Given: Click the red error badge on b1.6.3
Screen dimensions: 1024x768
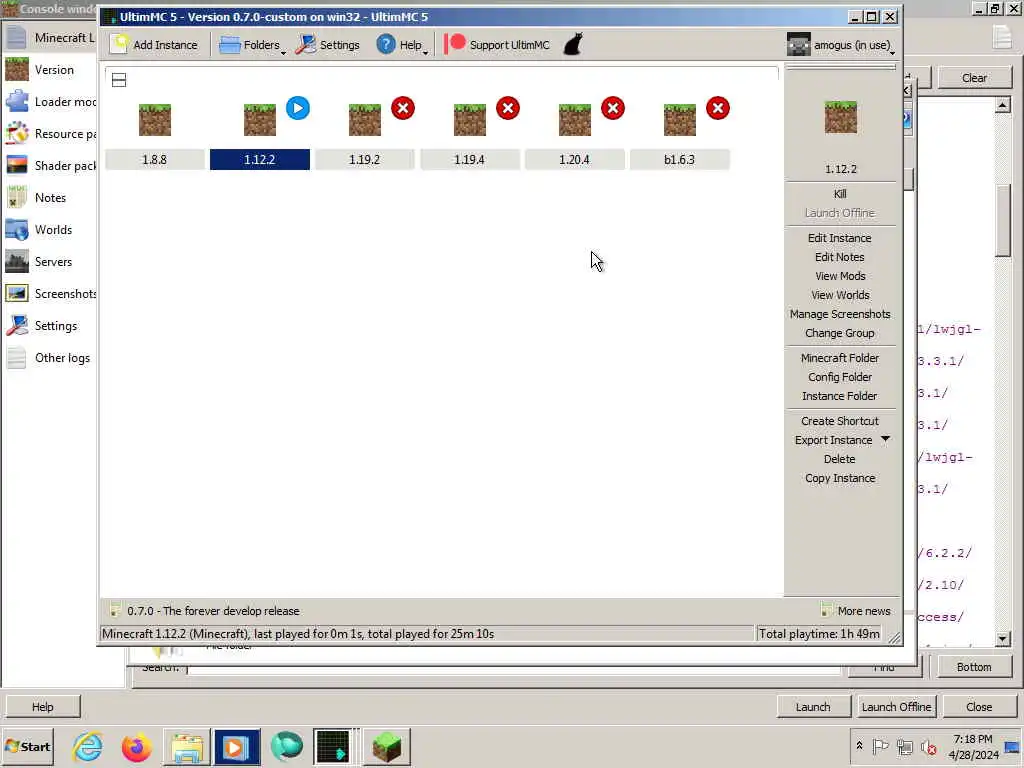Looking at the screenshot, I should tap(718, 108).
